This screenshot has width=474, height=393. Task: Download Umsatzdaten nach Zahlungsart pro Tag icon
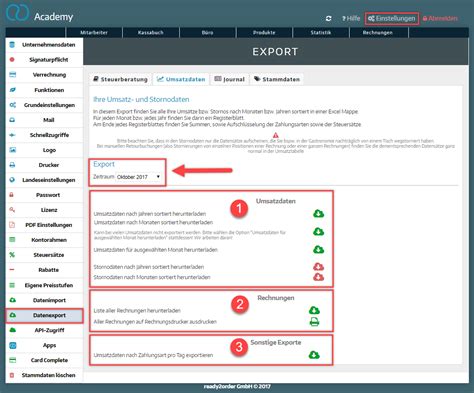(314, 355)
